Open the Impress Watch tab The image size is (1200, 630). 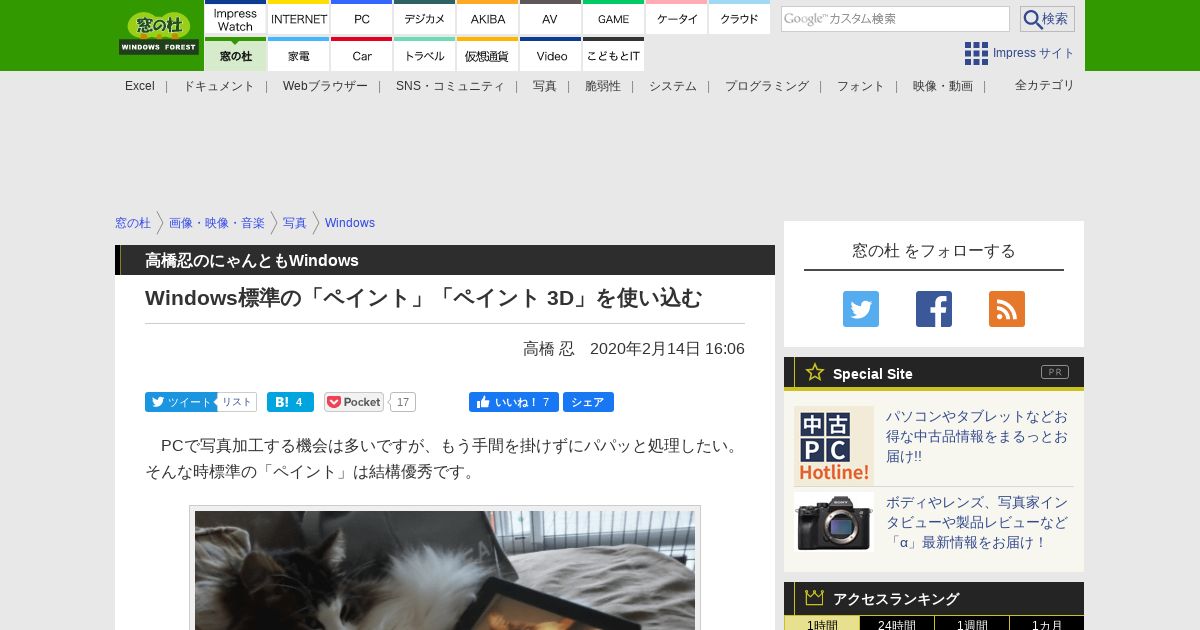235,19
